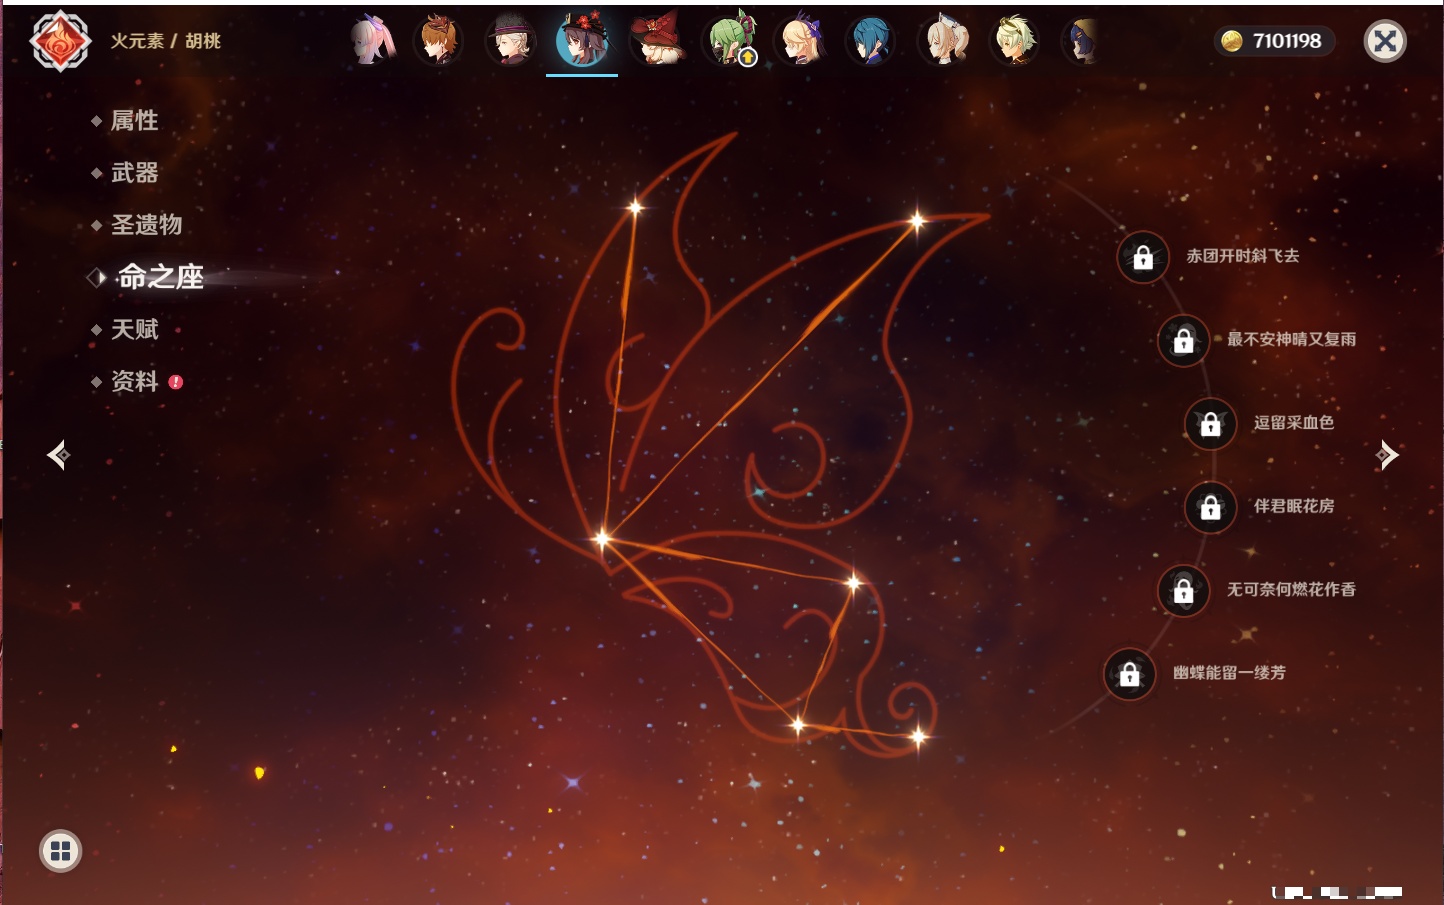Click the lock icon beside 逗留采血色
The height and width of the screenshot is (905, 1444).
[x=1210, y=424]
